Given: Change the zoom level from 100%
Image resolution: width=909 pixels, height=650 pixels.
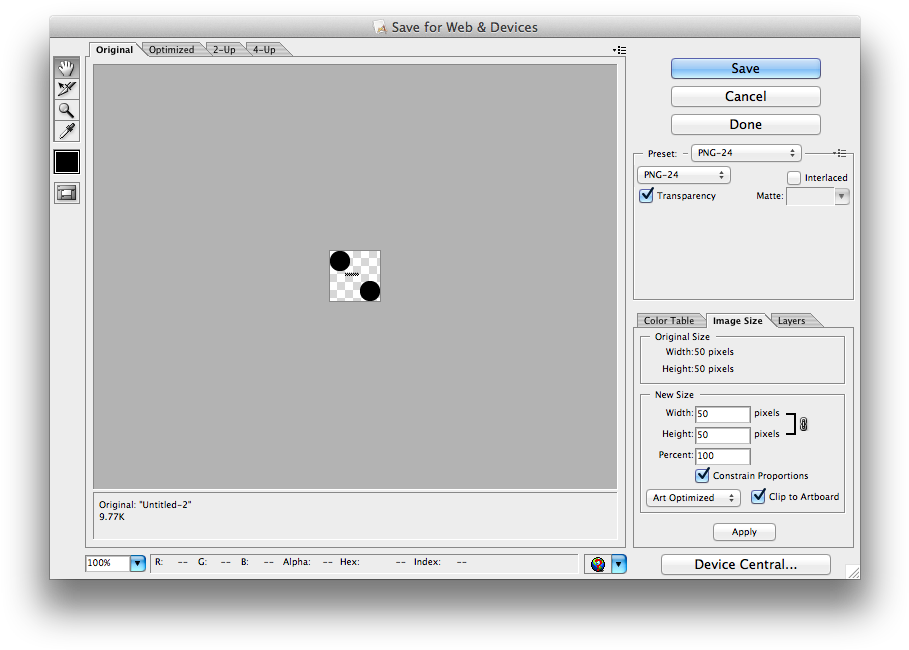Looking at the screenshot, I should (x=137, y=563).
